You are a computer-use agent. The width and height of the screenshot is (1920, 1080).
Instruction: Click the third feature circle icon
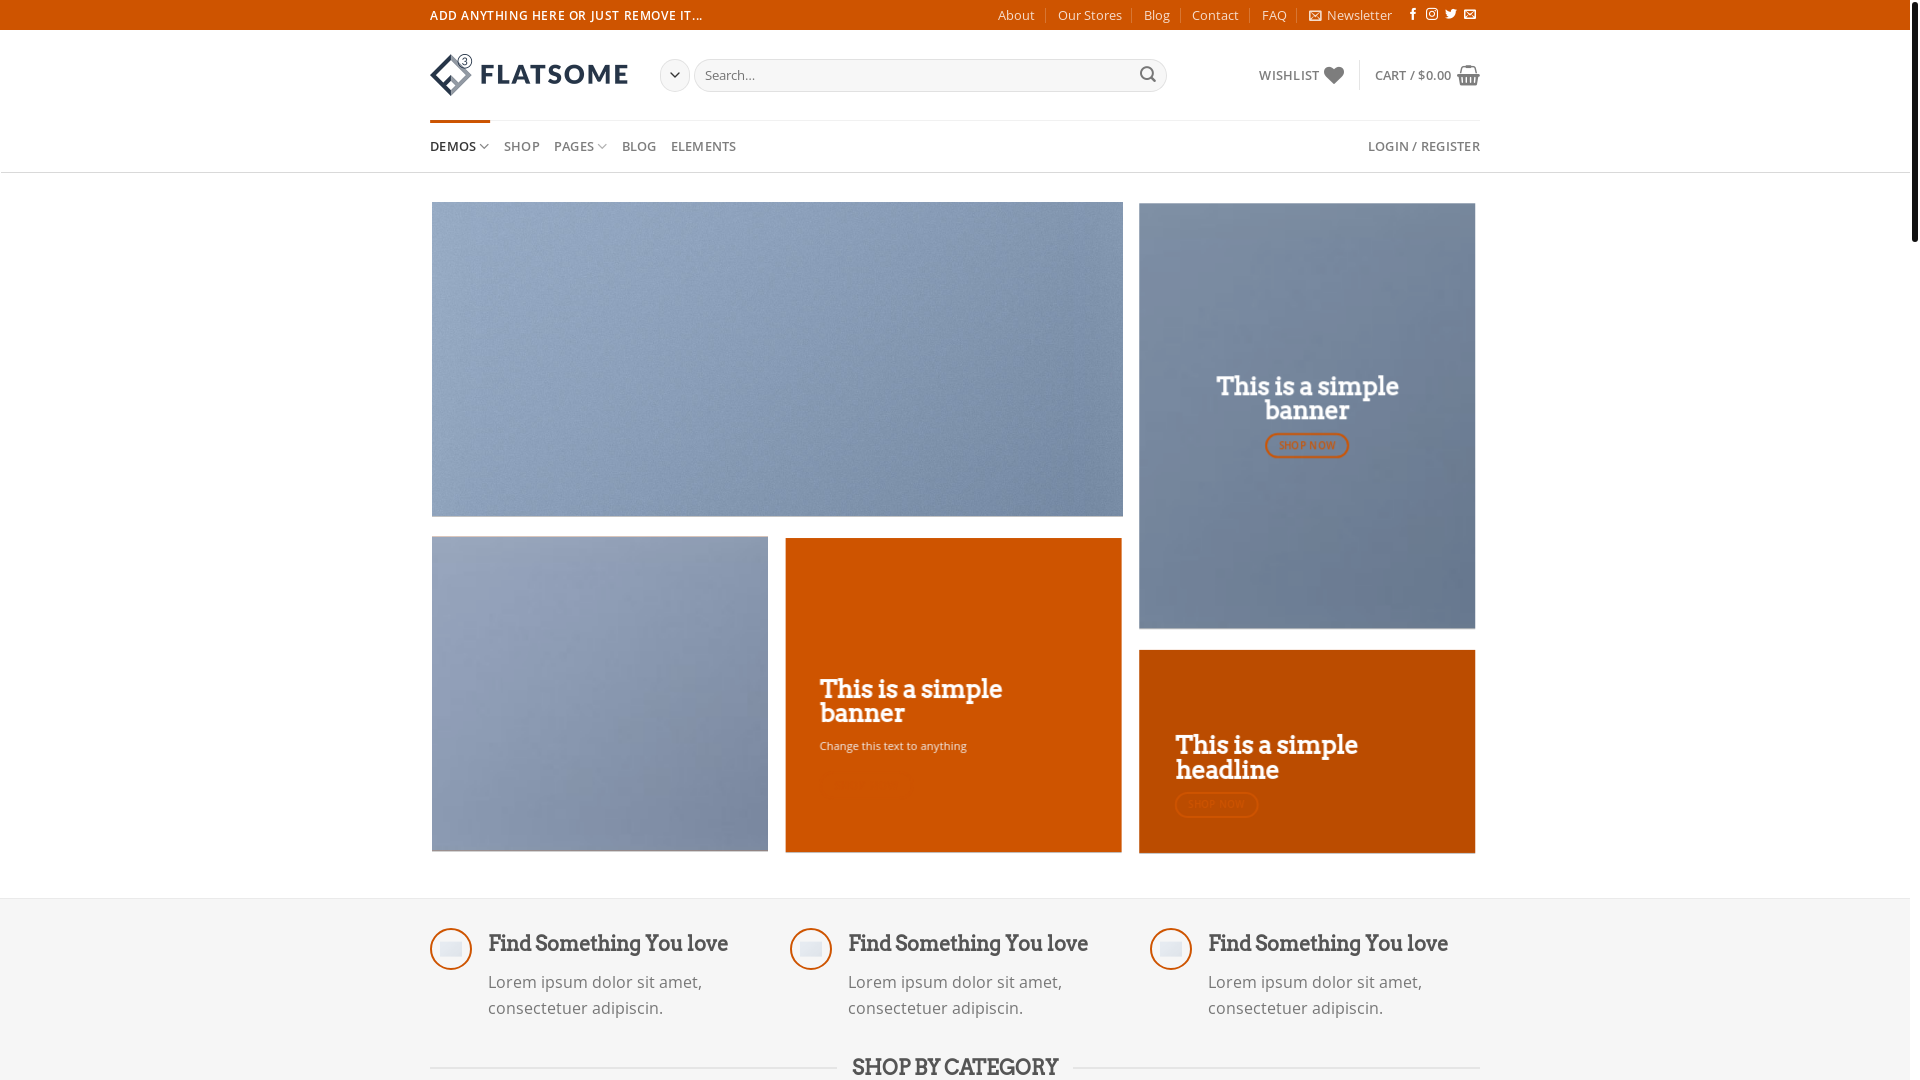tap(1171, 949)
